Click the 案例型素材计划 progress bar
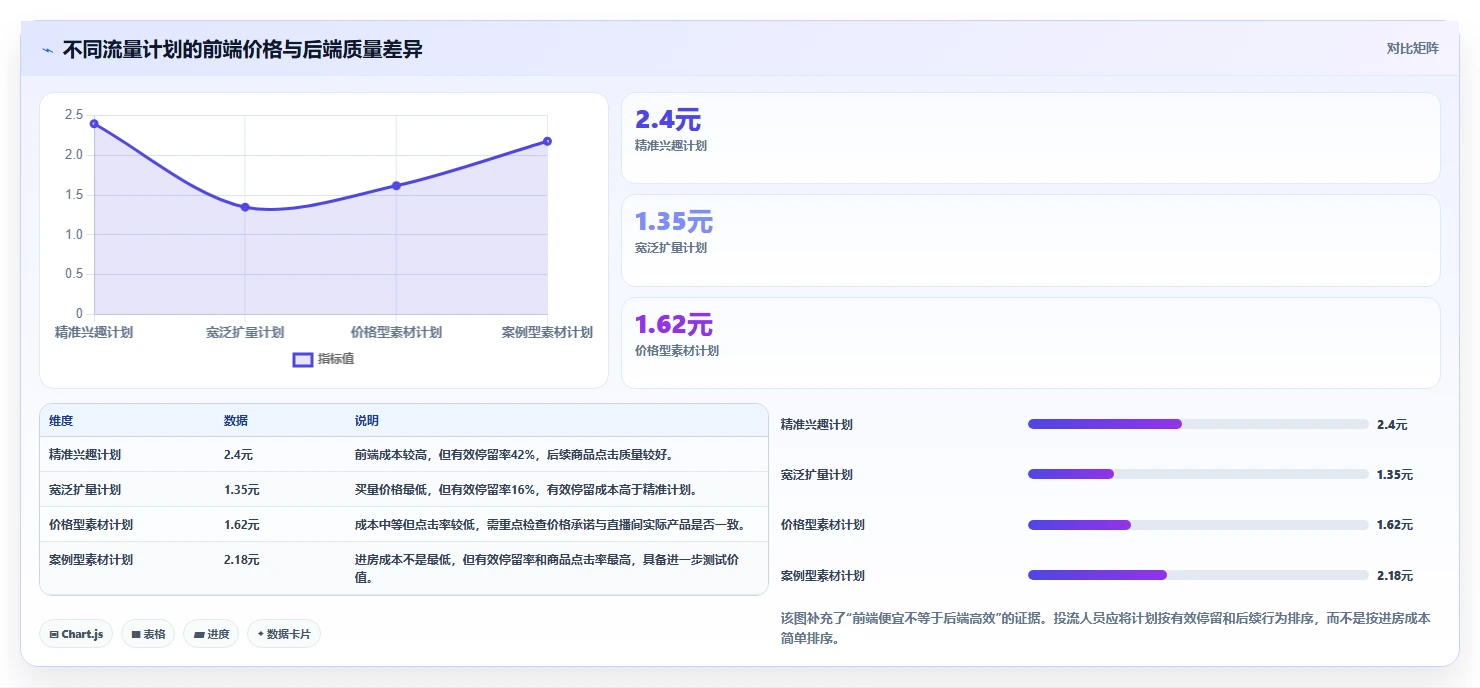 click(x=1198, y=575)
